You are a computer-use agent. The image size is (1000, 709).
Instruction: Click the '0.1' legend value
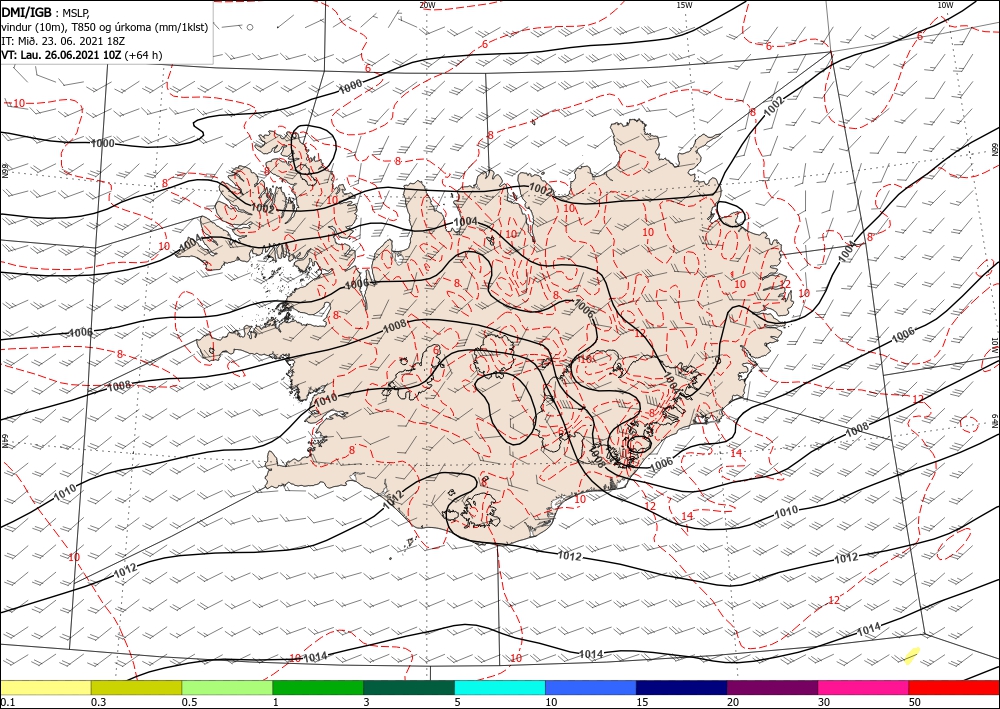7,702
